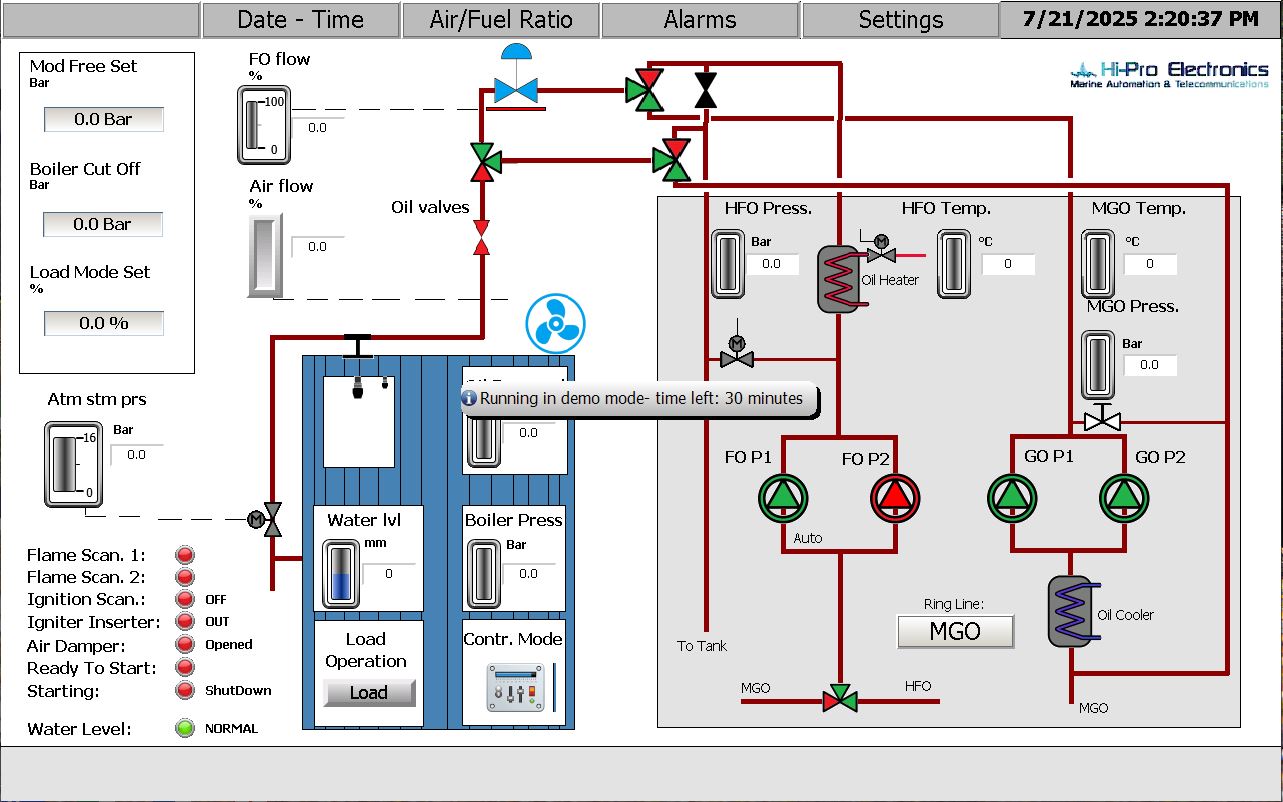Select the GO P1 pump icon
Image resolution: width=1283 pixels, height=802 pixels.
(x=1011, y=497)
